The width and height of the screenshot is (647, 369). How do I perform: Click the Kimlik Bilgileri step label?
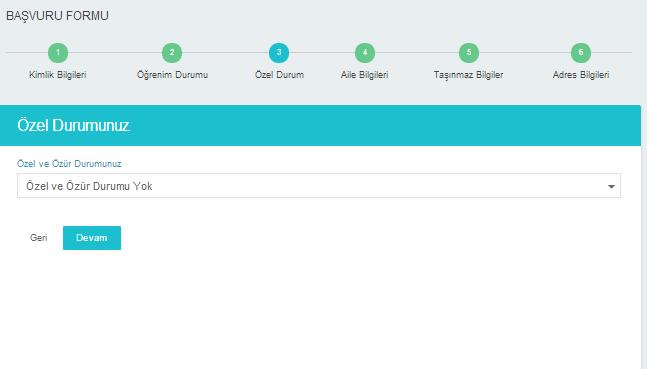click(x=58, y=75)
